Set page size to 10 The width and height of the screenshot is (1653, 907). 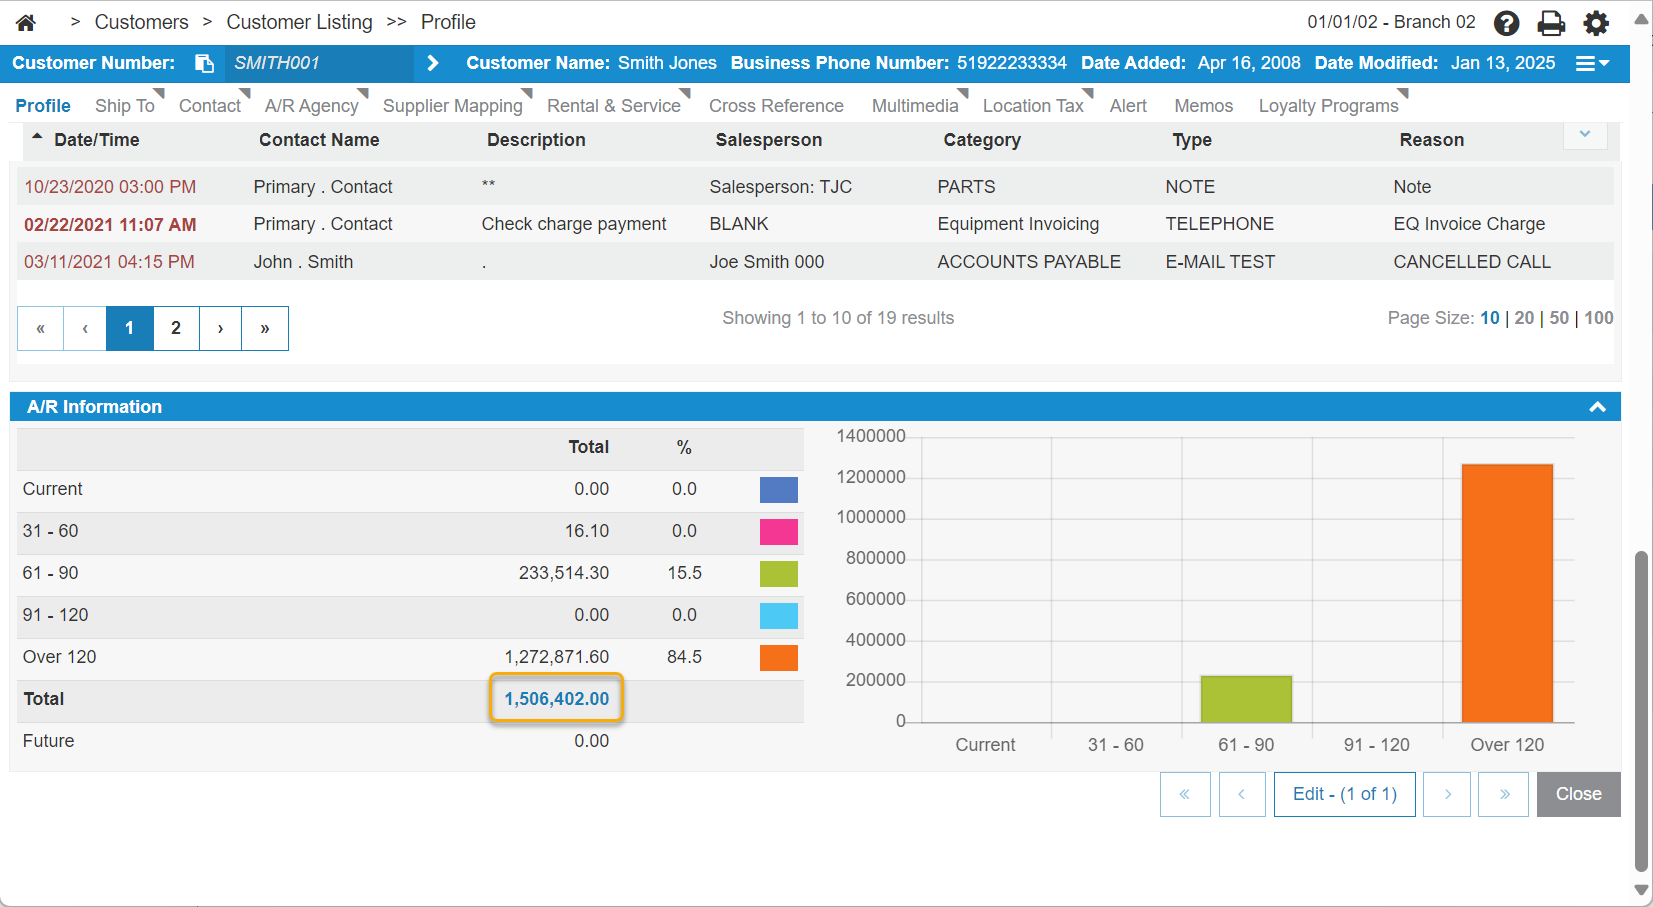pyautogui.click(x=1490, y=318)
